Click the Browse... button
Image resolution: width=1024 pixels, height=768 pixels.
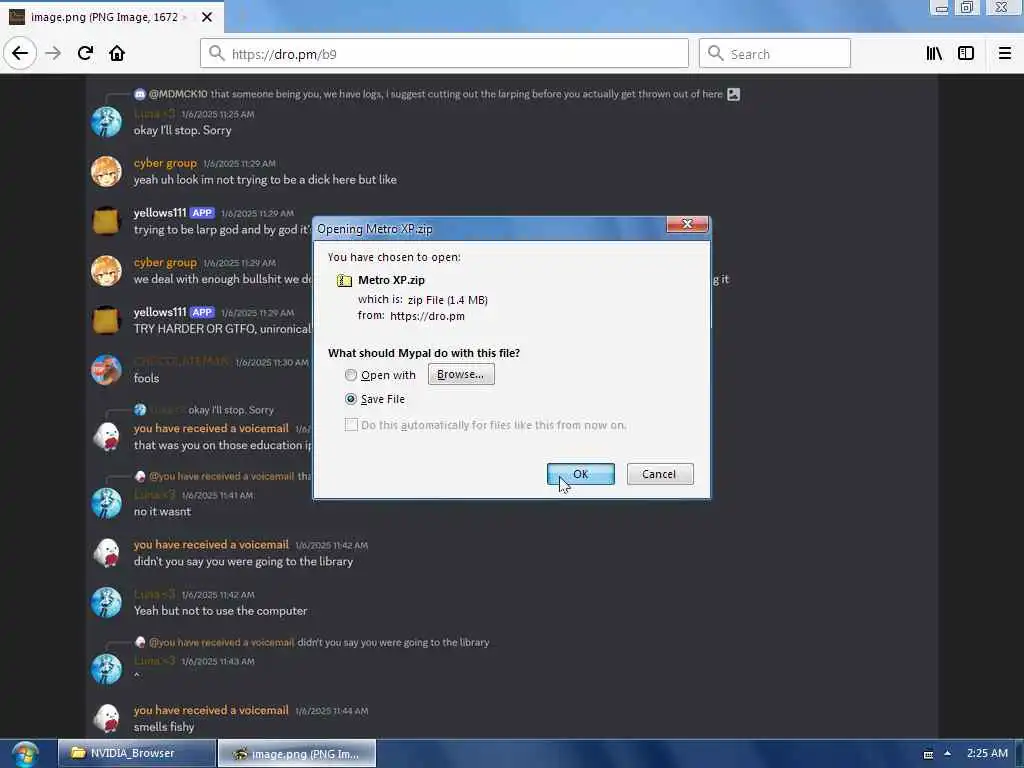click(x=461, y=374)
